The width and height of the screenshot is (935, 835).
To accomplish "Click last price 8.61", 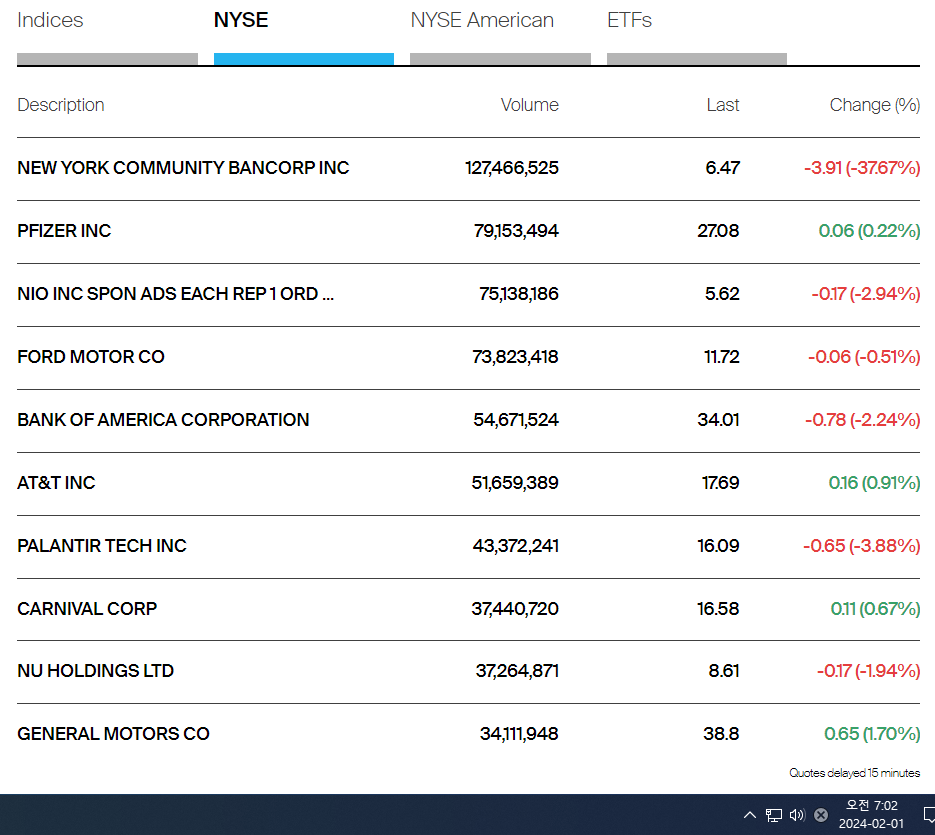I will pos(724,671).
